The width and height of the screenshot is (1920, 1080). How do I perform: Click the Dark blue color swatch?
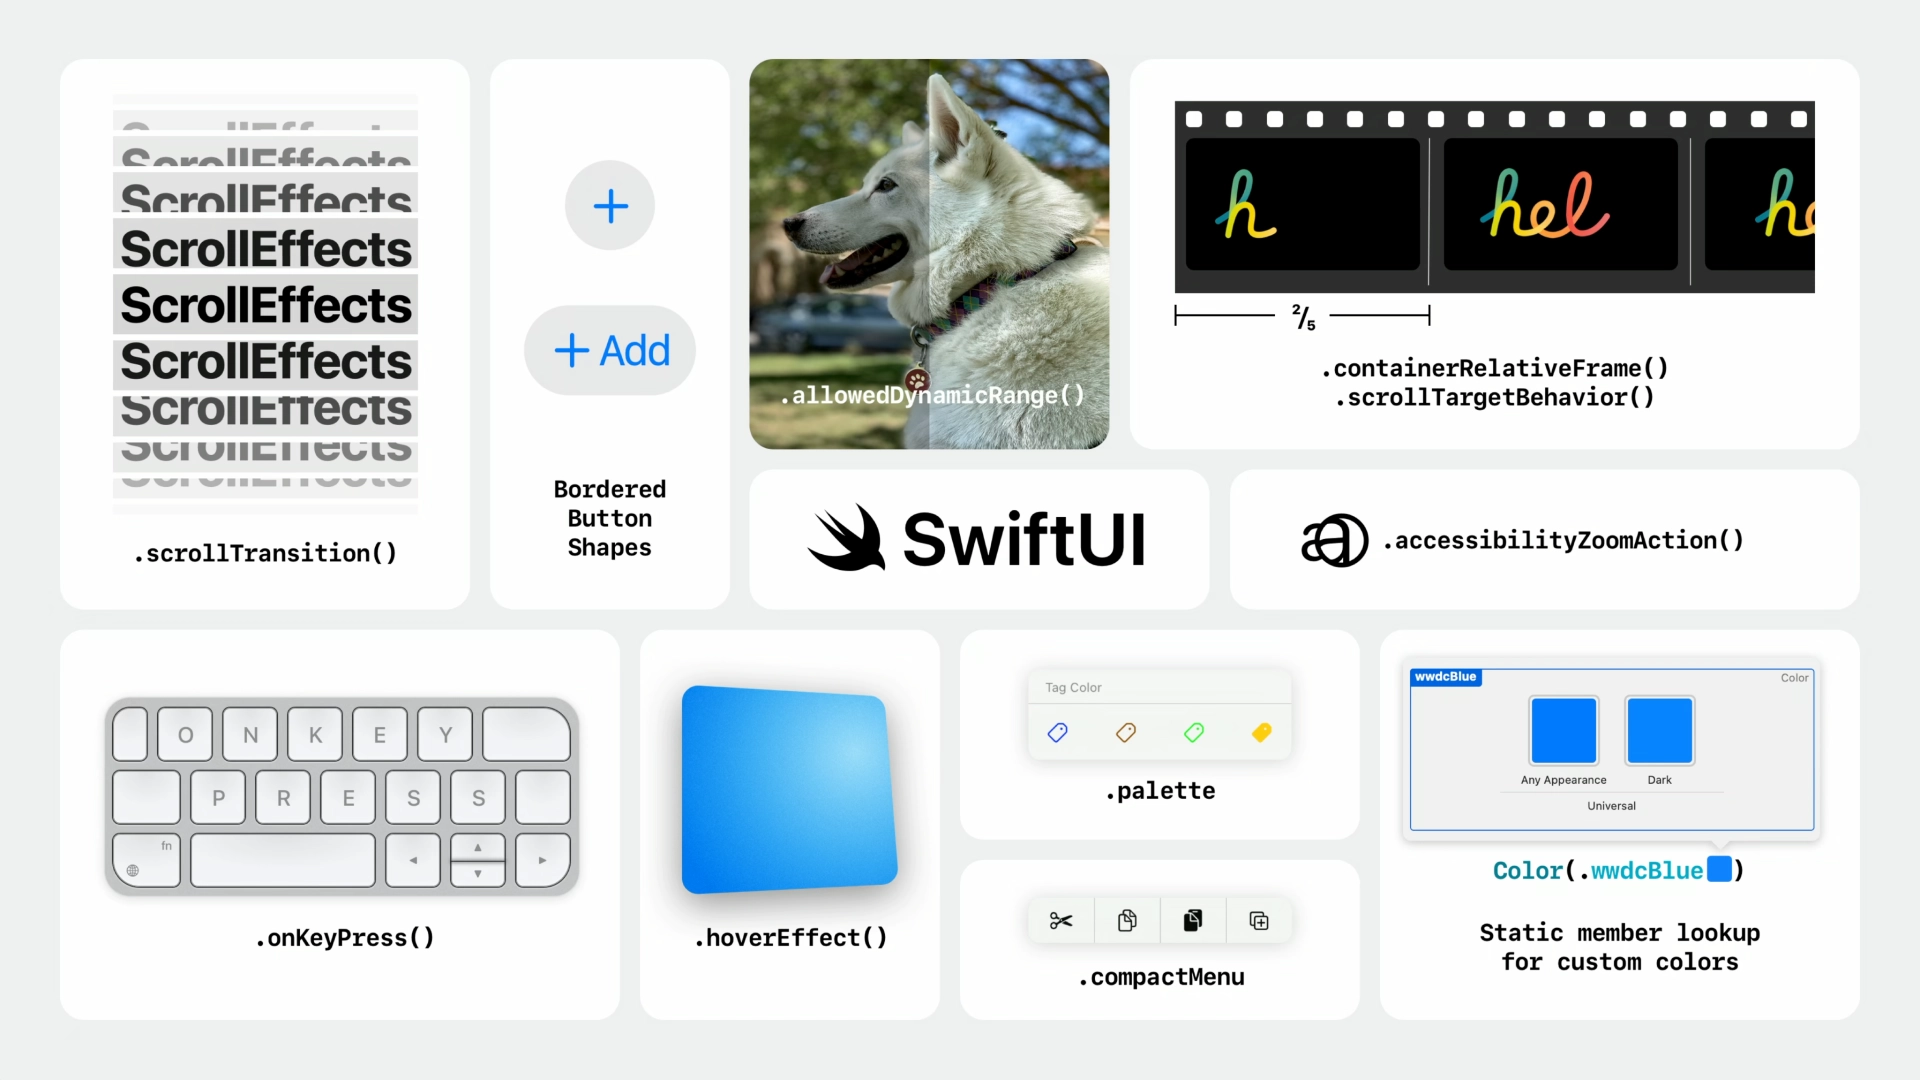pos(1660,730)
